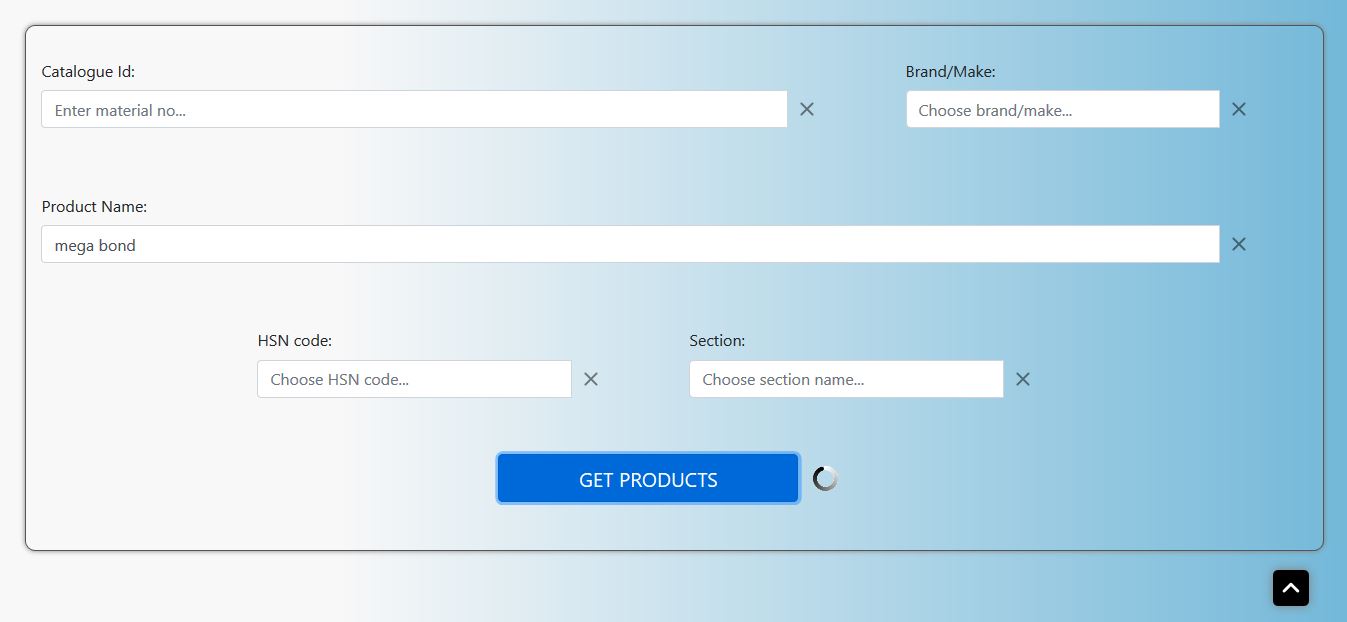Screen dimensions: 1347x622
Task: Click the page background below the form panel
Action: (x=600, y=590)
